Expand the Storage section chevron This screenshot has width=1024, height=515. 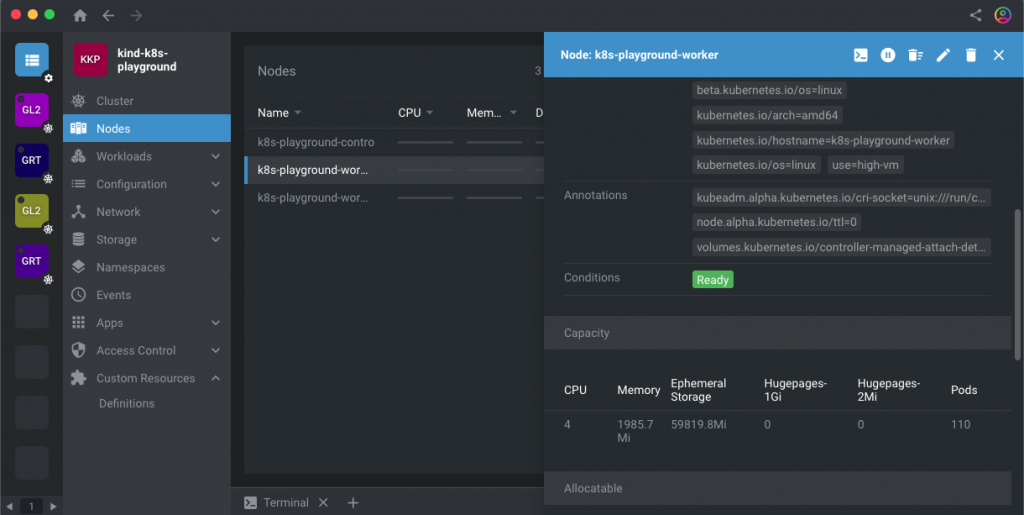[x=215, y=240]
